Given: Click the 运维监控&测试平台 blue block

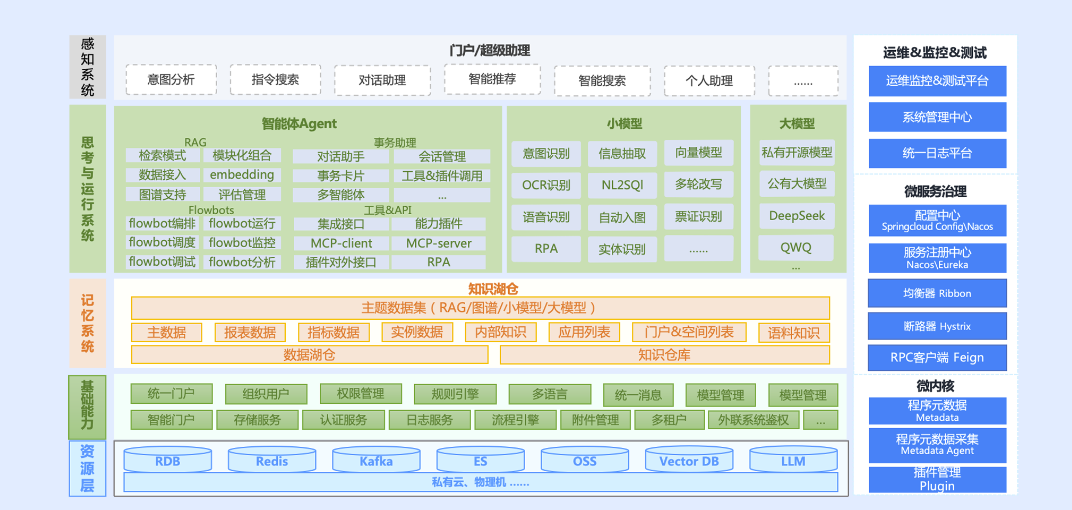Looking at the screenshot, I should point(937,81).
